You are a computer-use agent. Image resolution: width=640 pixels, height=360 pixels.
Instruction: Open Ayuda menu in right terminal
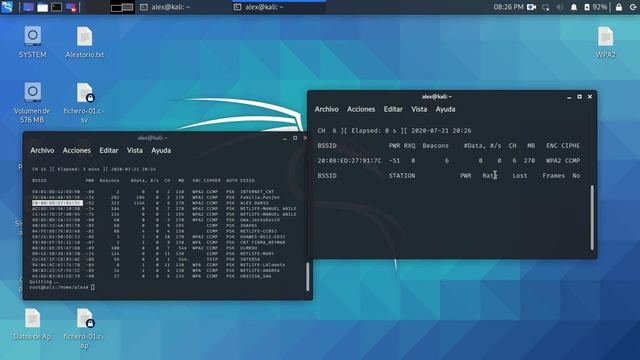tap(445, 109)
